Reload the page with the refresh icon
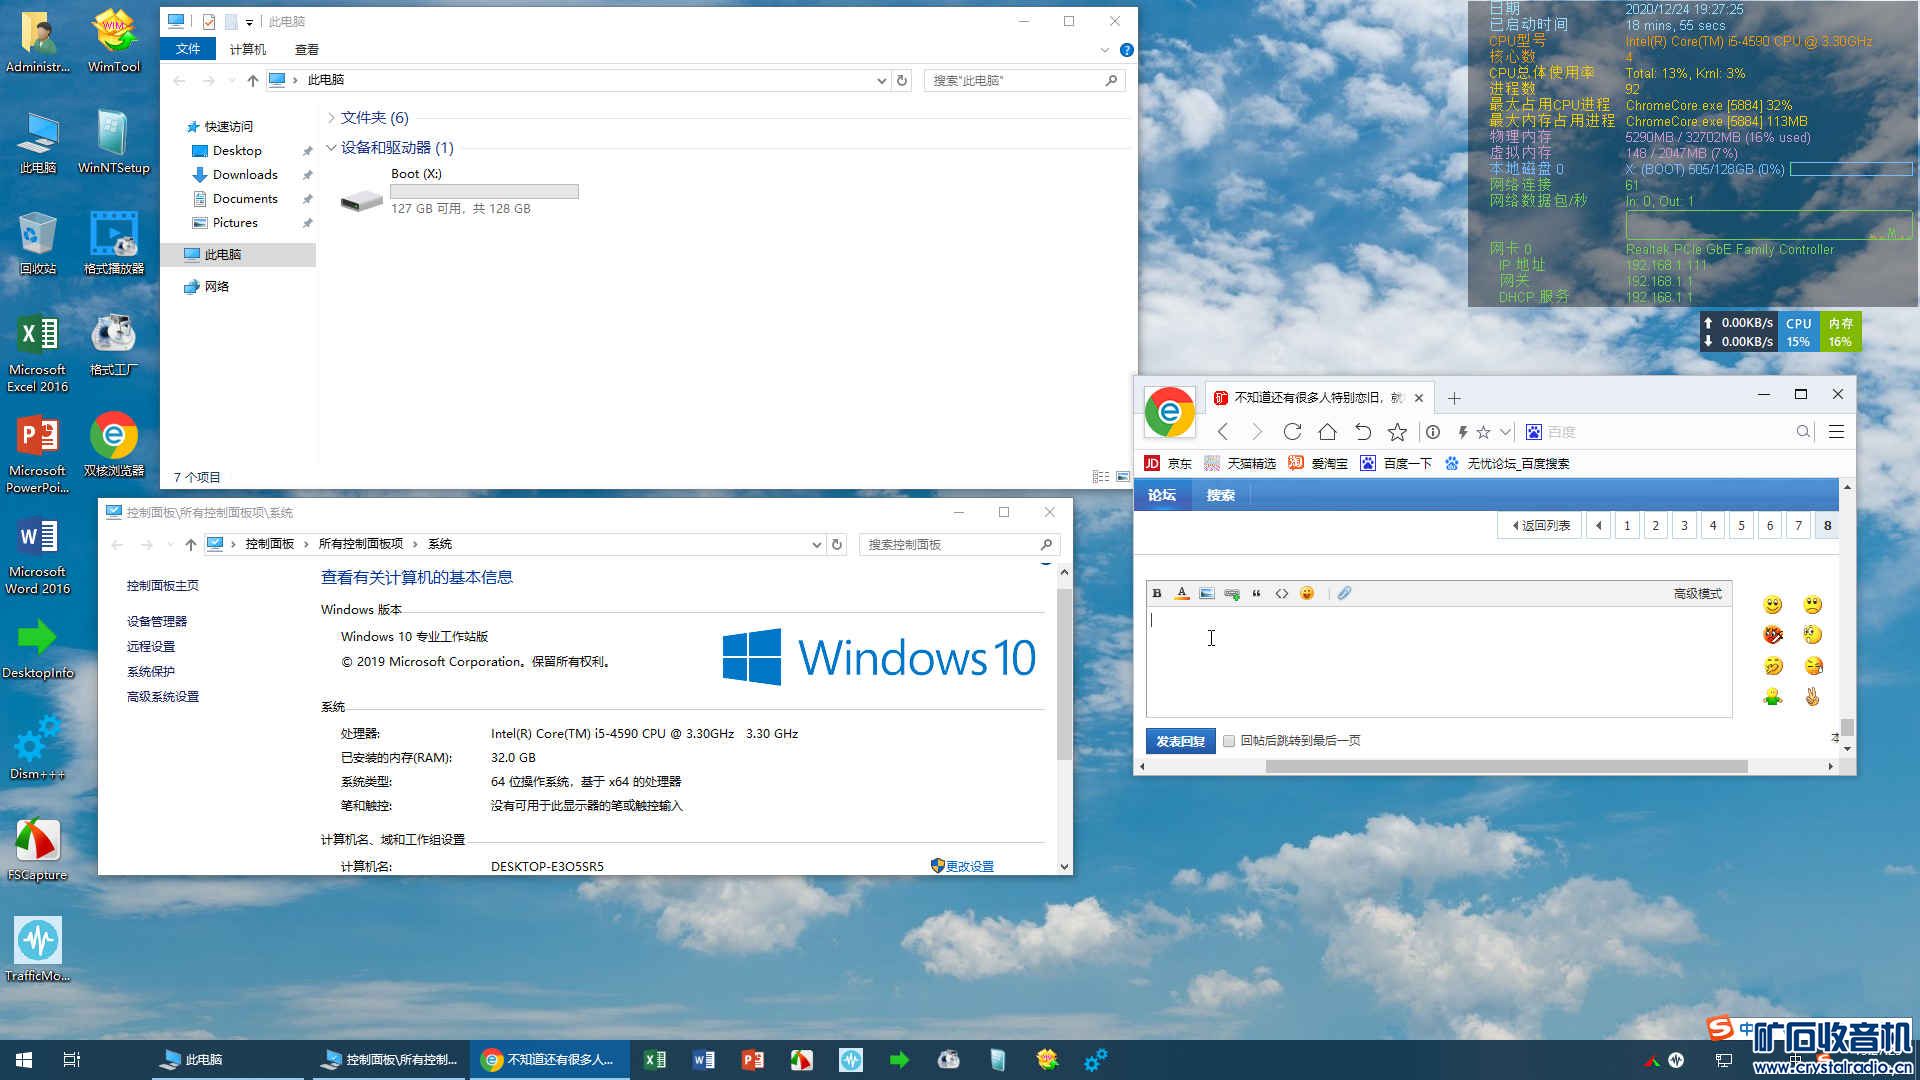1920x1080 pixels. [x=1292, y=432]
